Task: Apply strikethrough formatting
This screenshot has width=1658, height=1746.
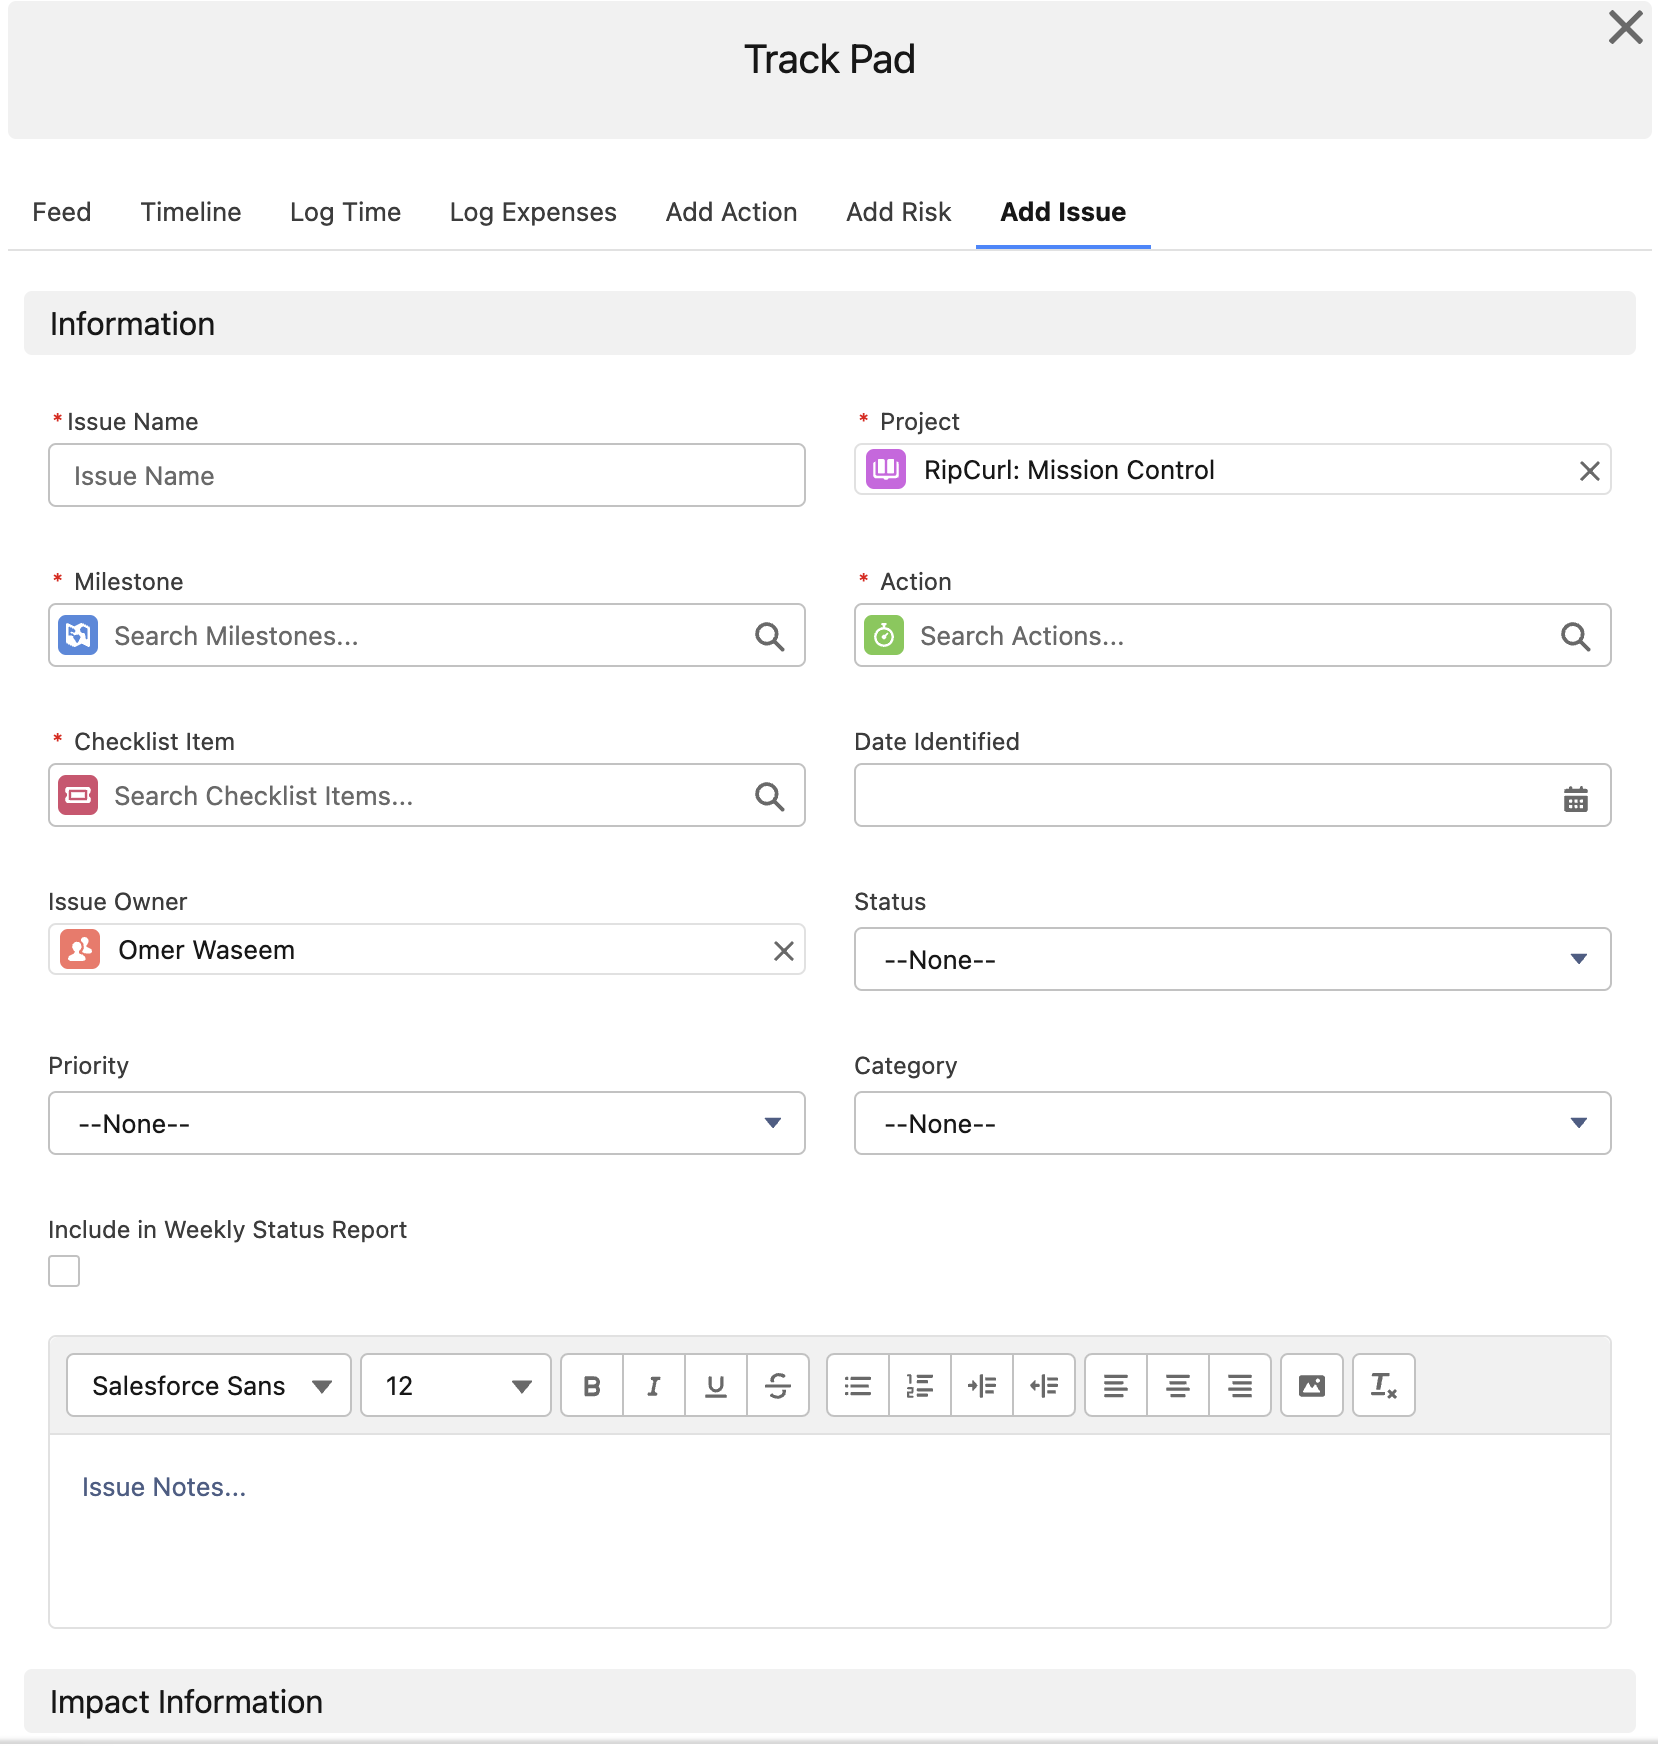Action: pos(778,1386)
